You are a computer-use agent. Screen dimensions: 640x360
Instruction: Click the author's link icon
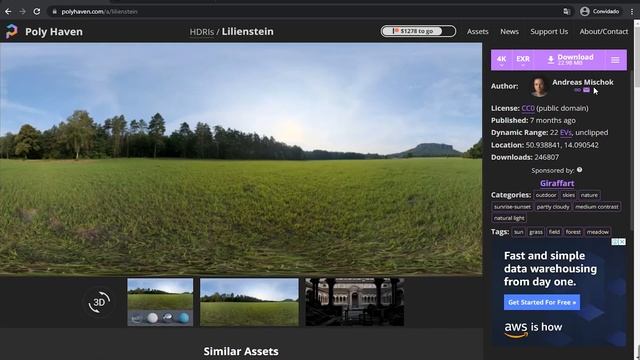pyautogui.click(x=577, y=90)
